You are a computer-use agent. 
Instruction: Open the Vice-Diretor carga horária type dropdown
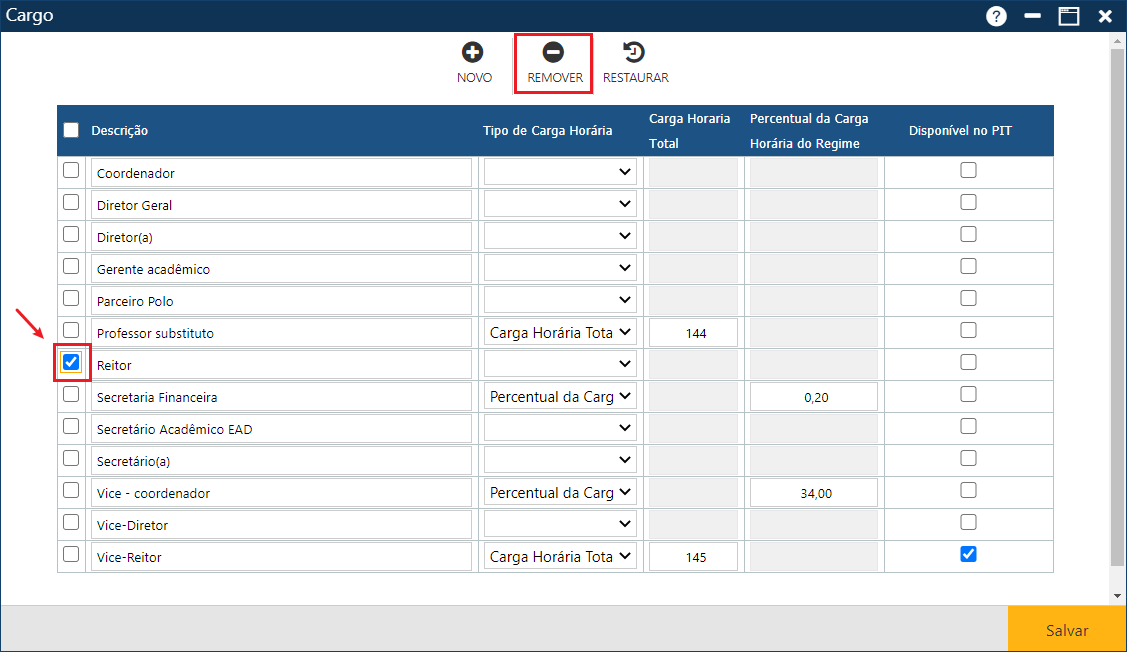(560, 525)
